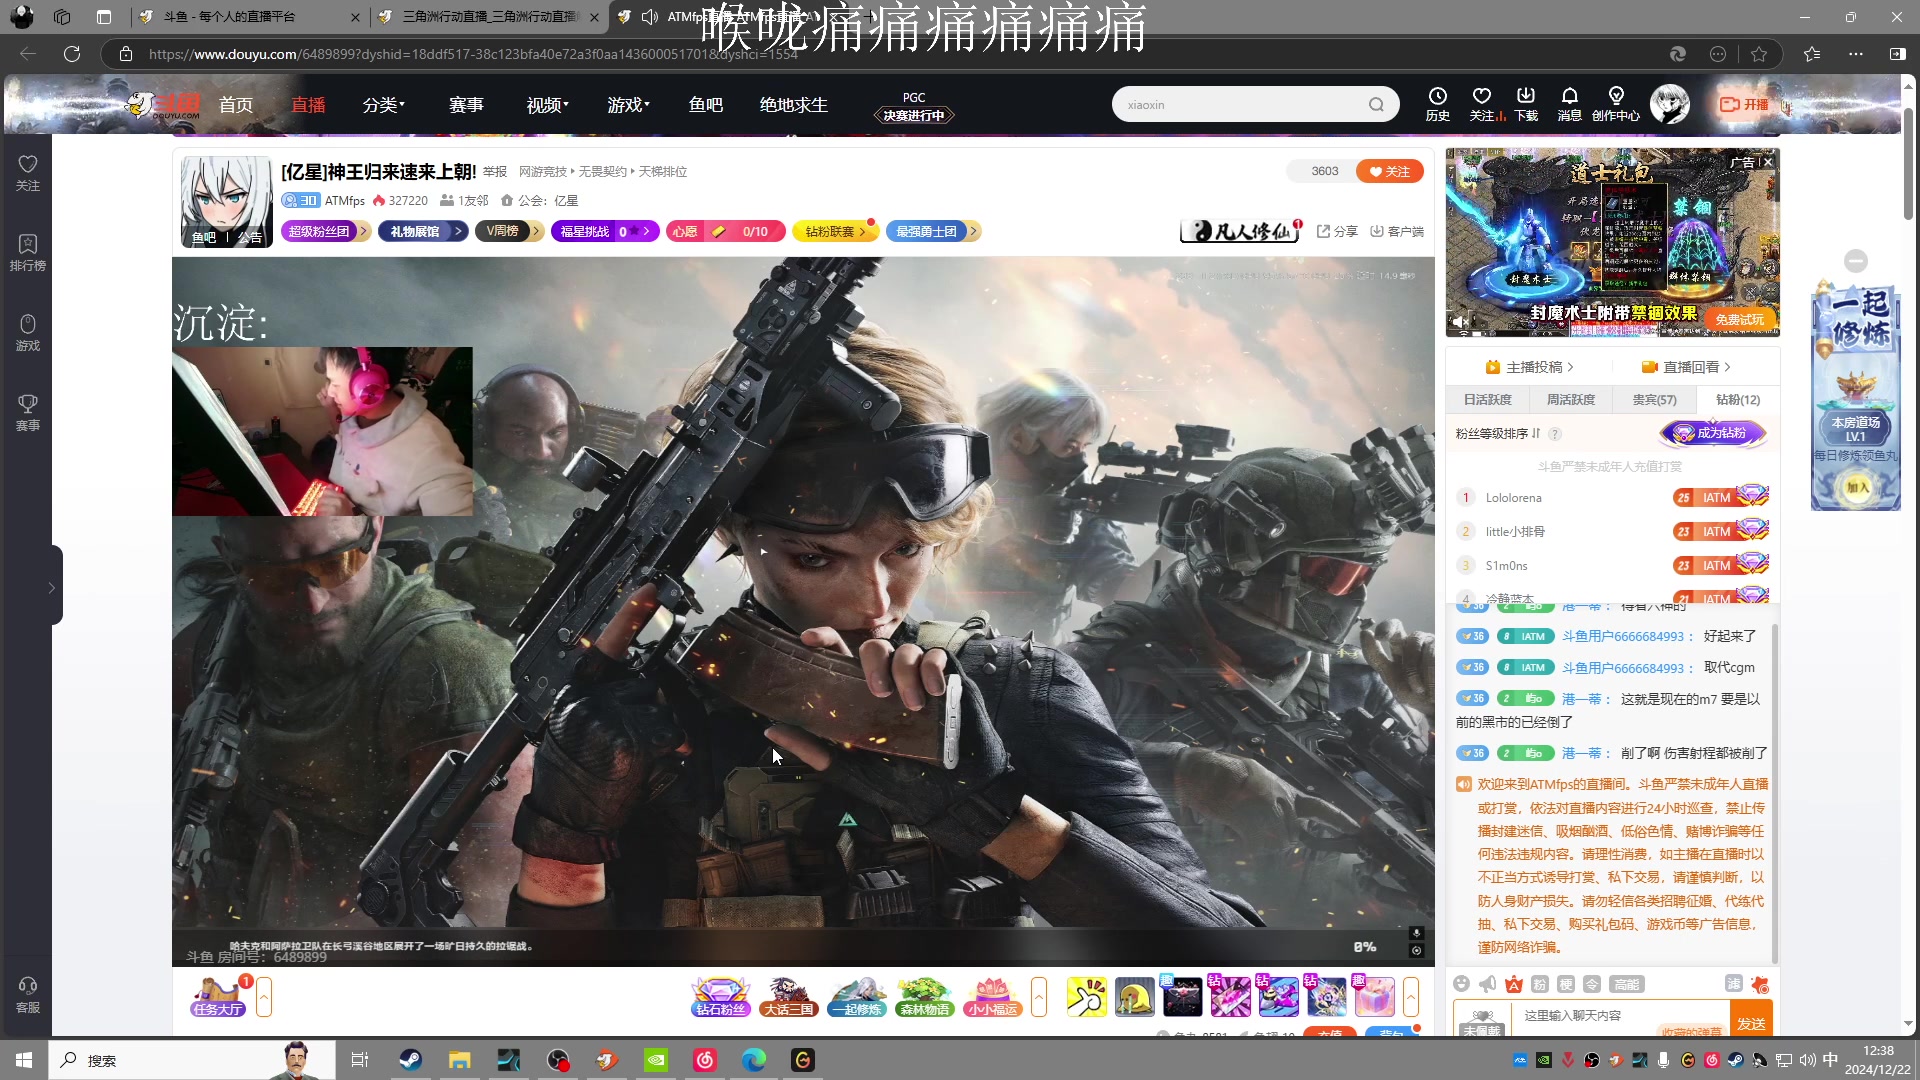Switch to 日活跃度 tab
The height and width of the screenshot is (1080, 1920).
1488,399
